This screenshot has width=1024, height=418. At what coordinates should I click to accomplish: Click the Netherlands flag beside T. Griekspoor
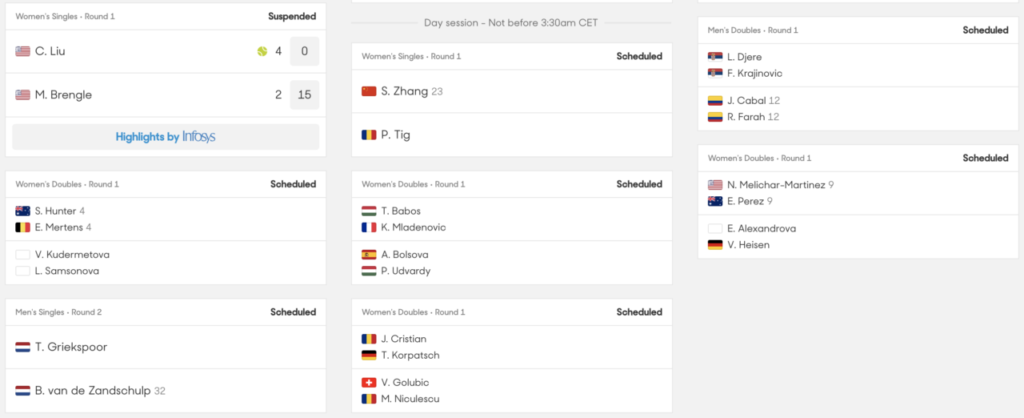23,347
